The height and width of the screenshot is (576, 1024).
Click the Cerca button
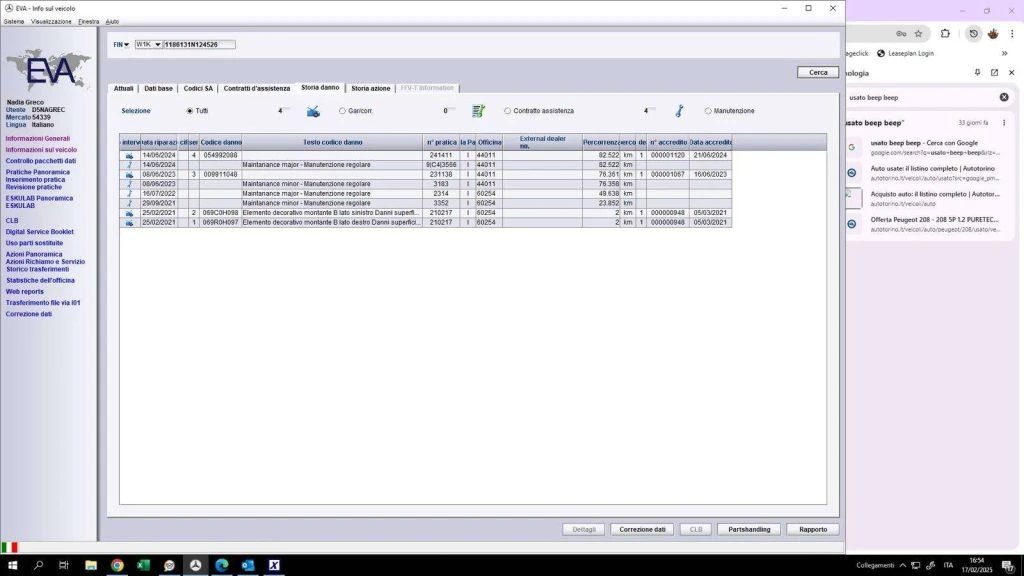(x=818, y=72)
